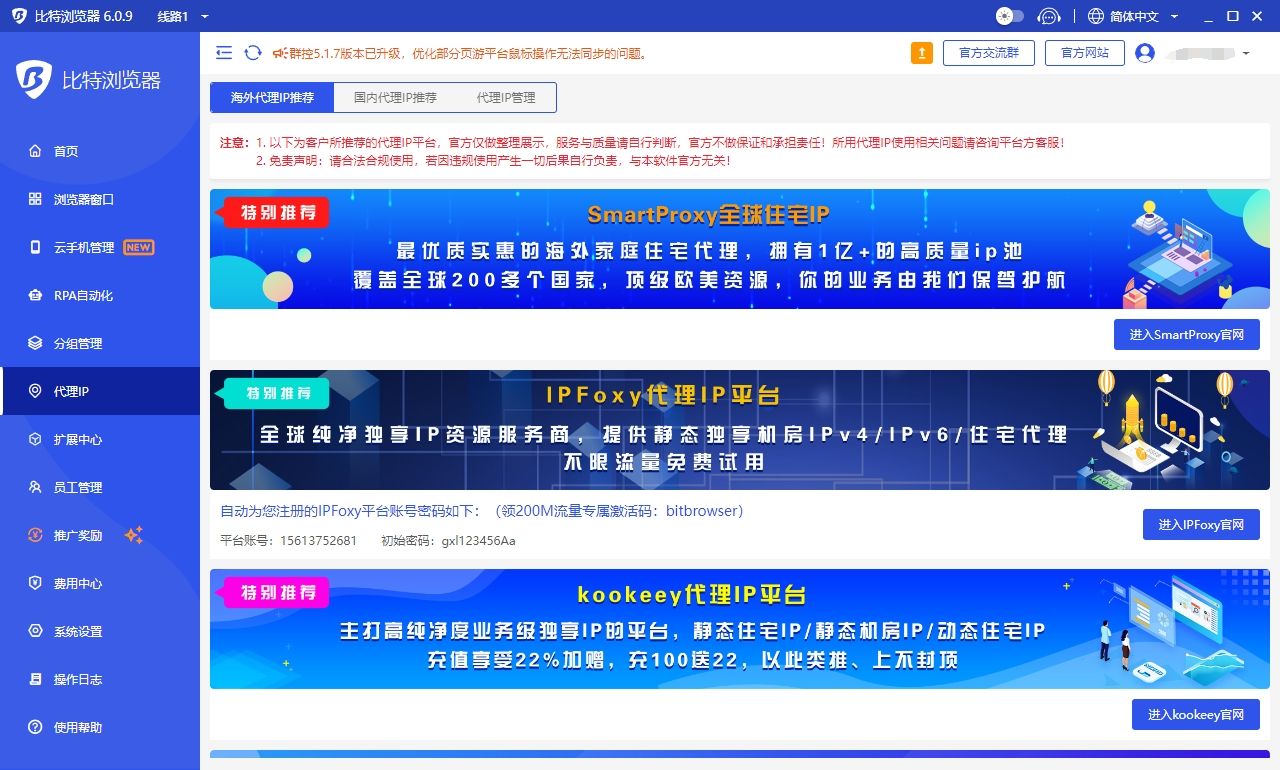Click 进入IPFoxy官网 button
The height and width of the screenshot is (770, 1280).
[1201, 524]
